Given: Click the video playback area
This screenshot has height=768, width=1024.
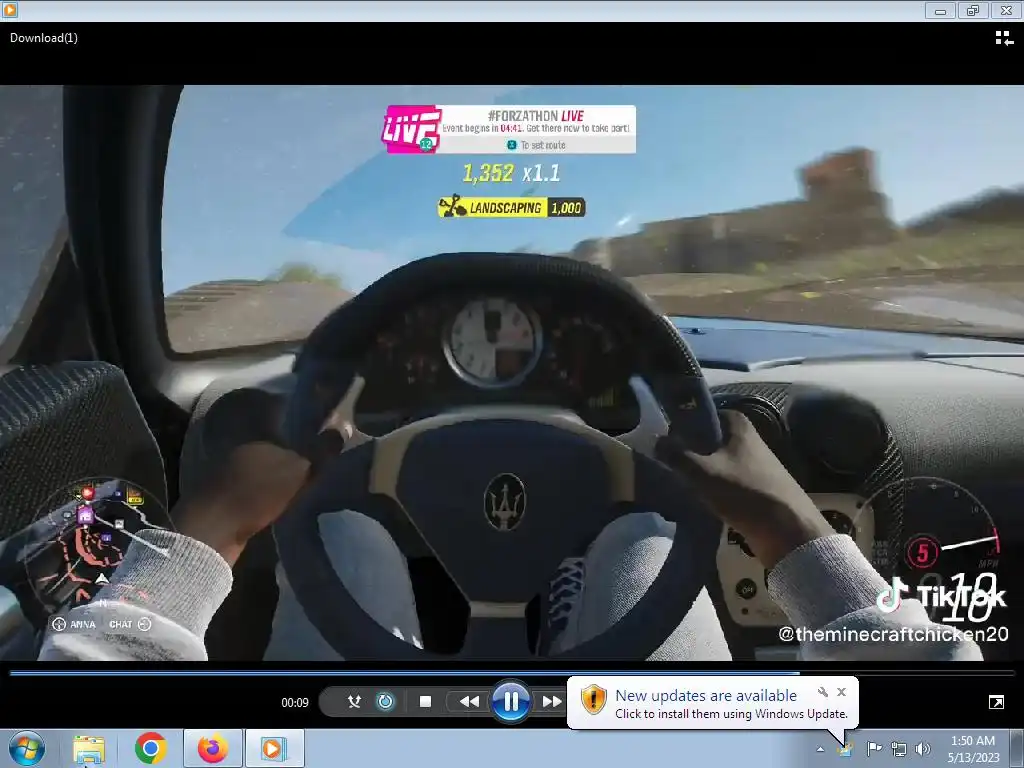Looking at the screenshot, I should tap(512, 372).
